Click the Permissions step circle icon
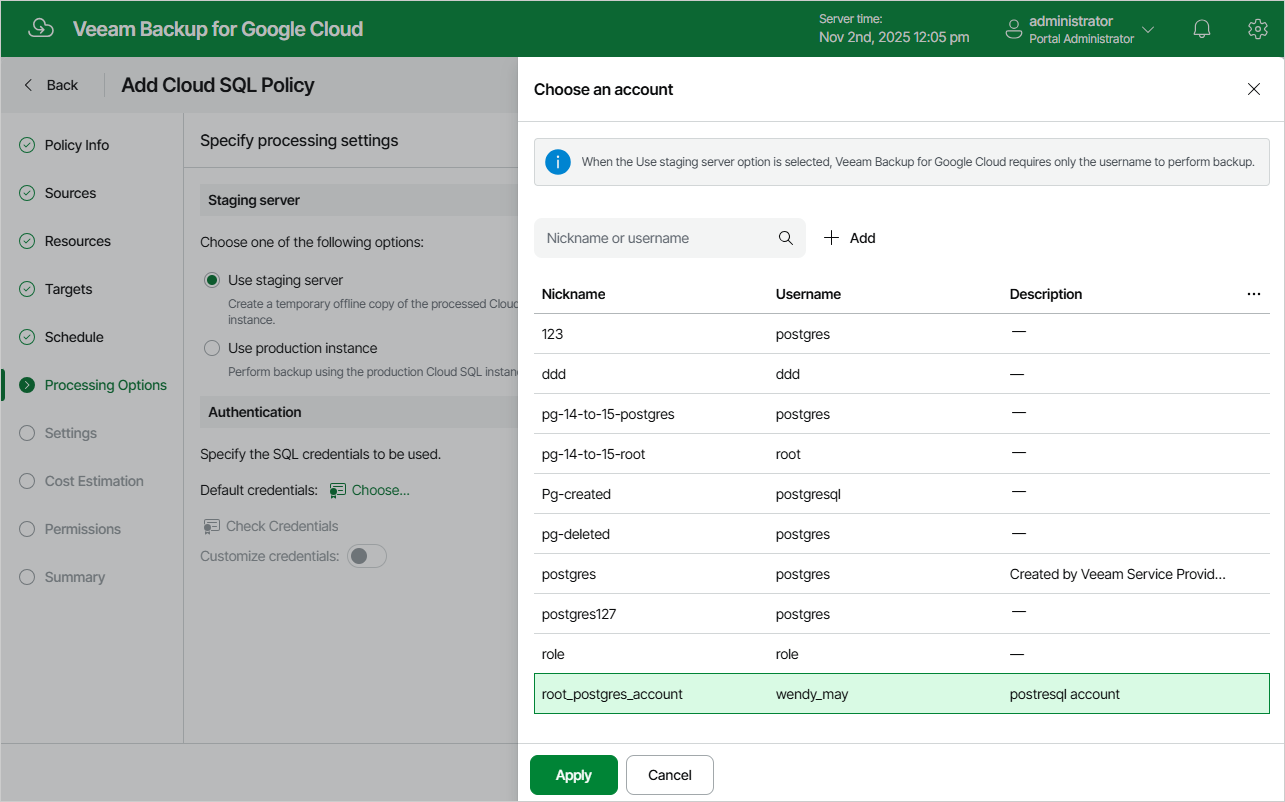This screenshot has width=1285, height=802. click(x=27, y=529)
